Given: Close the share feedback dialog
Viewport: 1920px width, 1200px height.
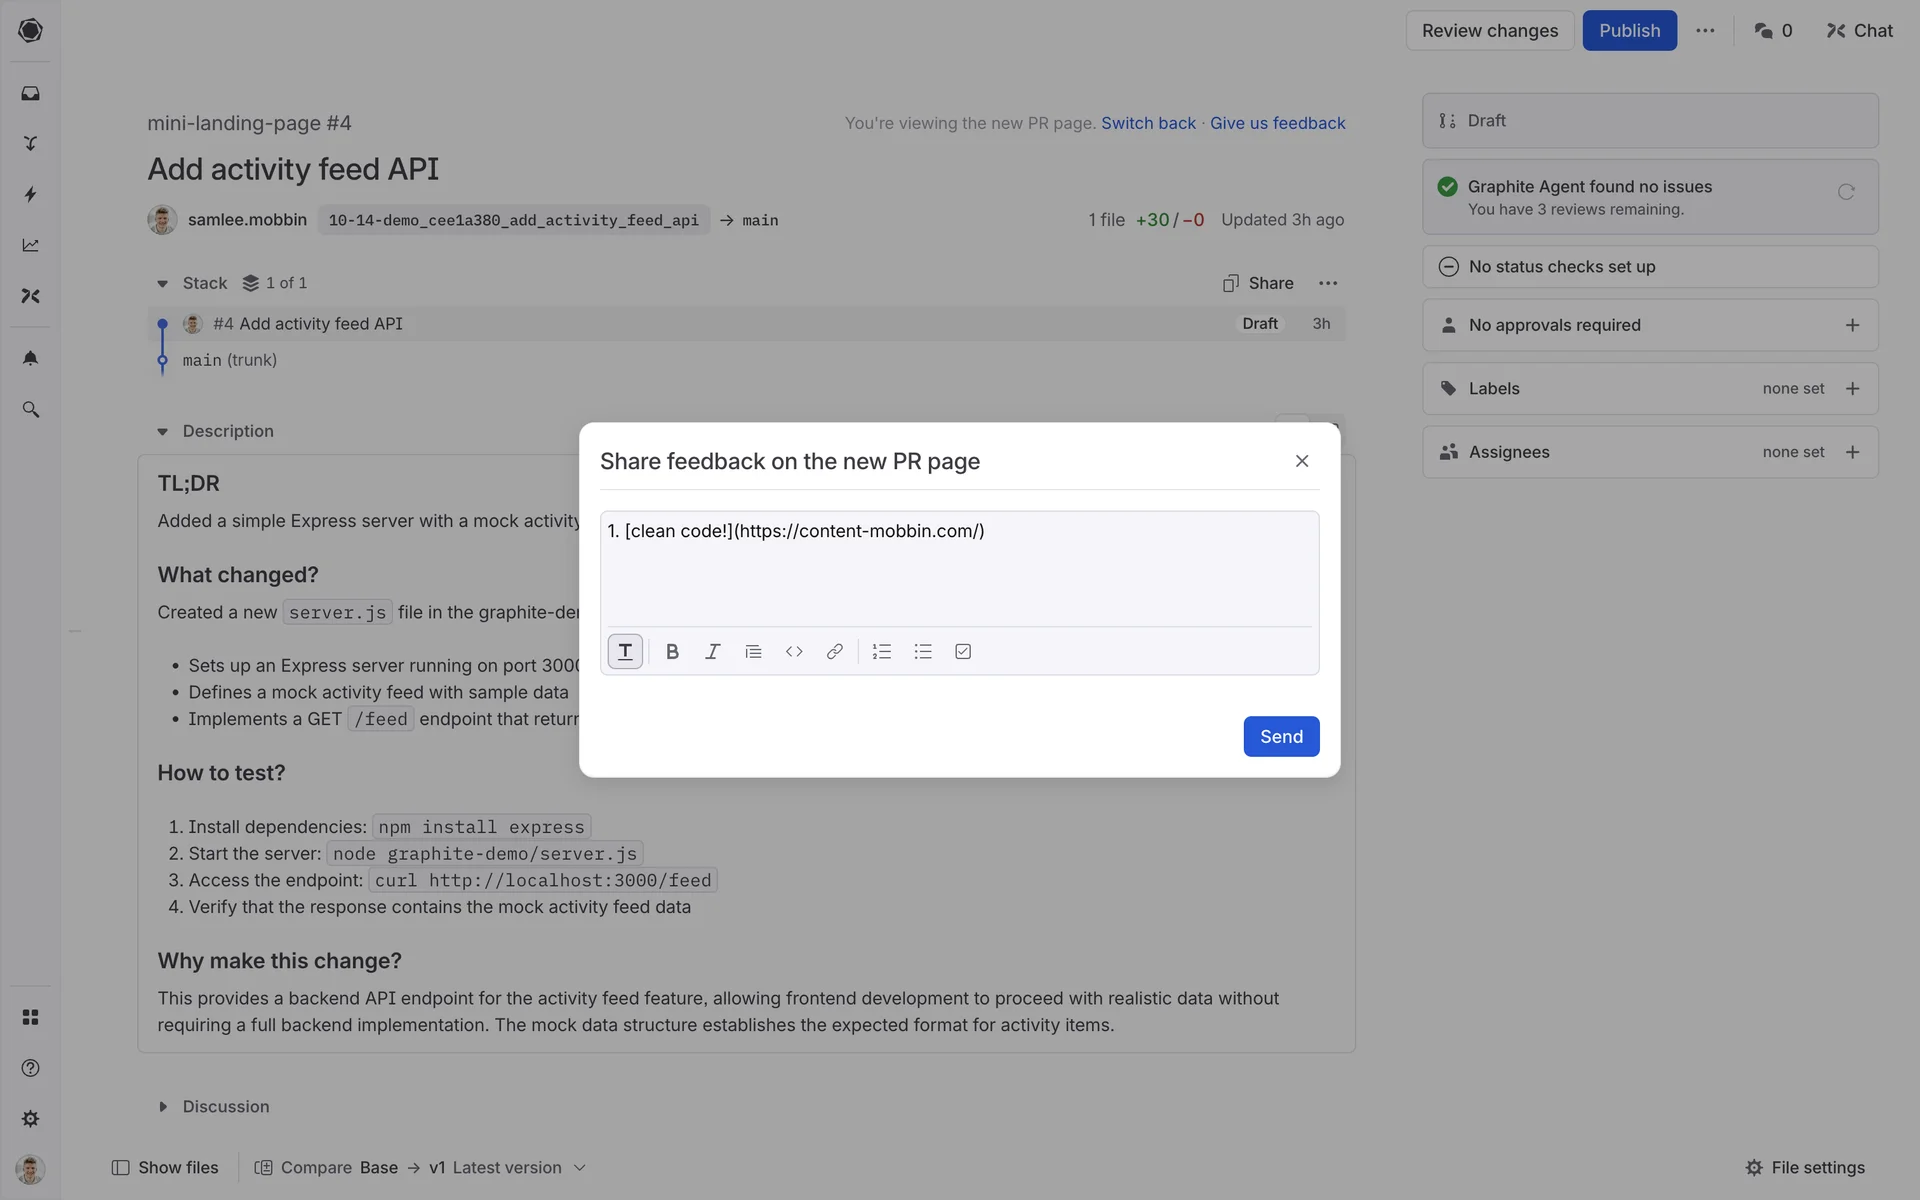Looking at the screenshot, I should 1301,461.
